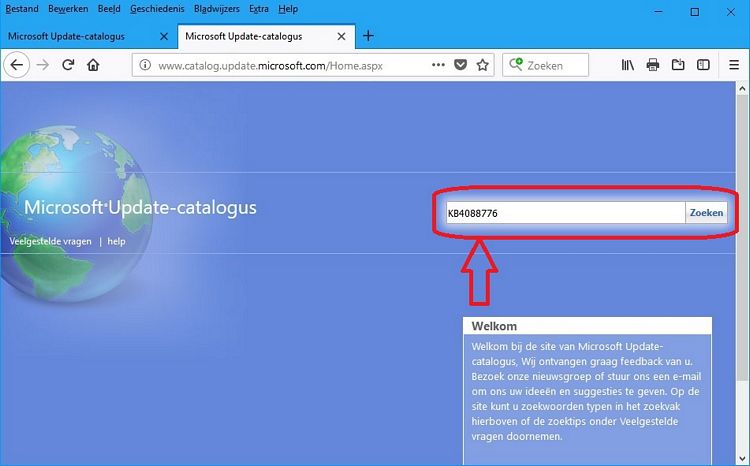Open the Firefox hamburger menu

tap(734, 65)
